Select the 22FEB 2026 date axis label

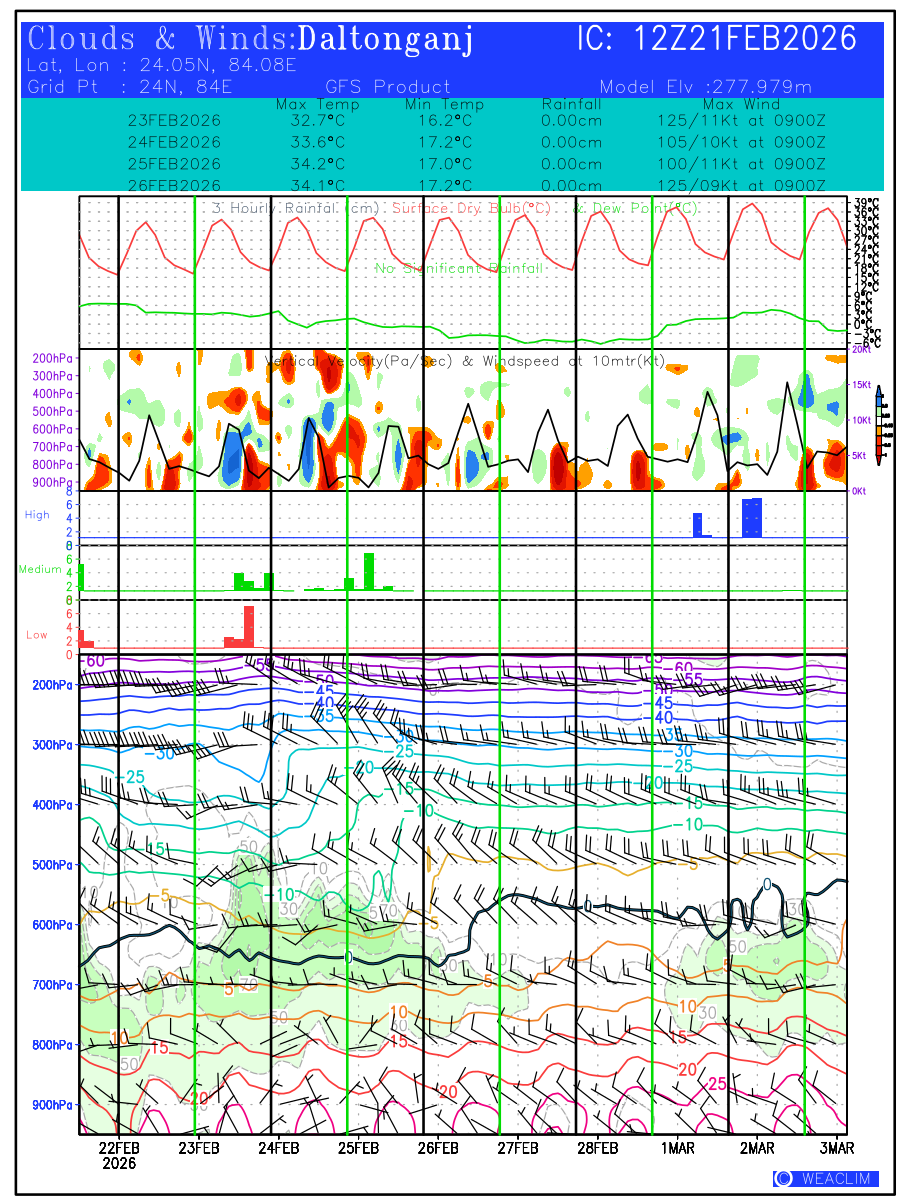click(118, 1154)
